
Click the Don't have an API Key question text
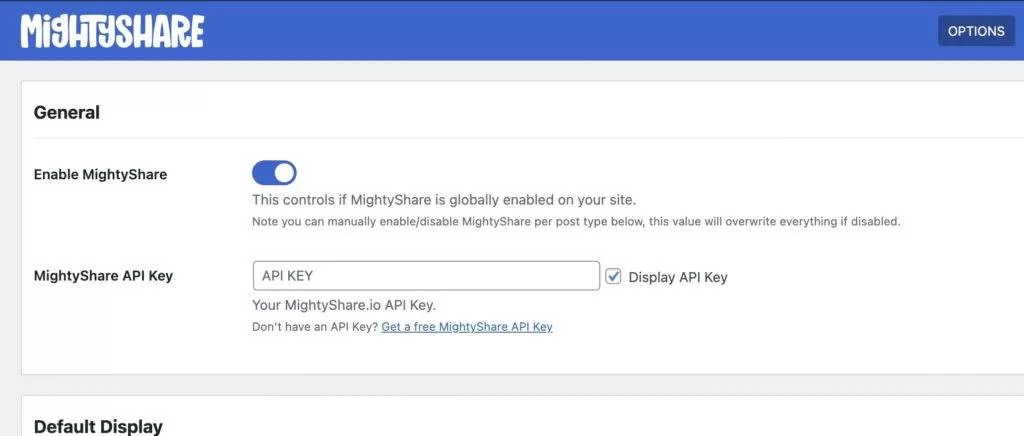[315, 327]
